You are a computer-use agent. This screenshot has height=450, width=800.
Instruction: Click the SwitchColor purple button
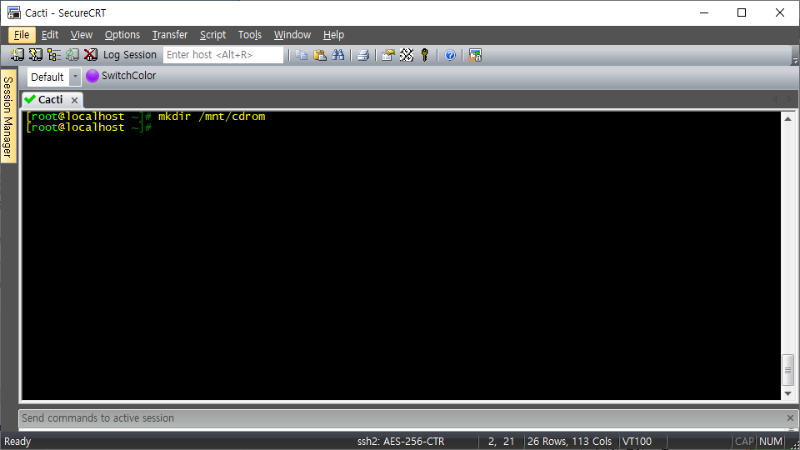coord(121,76)
